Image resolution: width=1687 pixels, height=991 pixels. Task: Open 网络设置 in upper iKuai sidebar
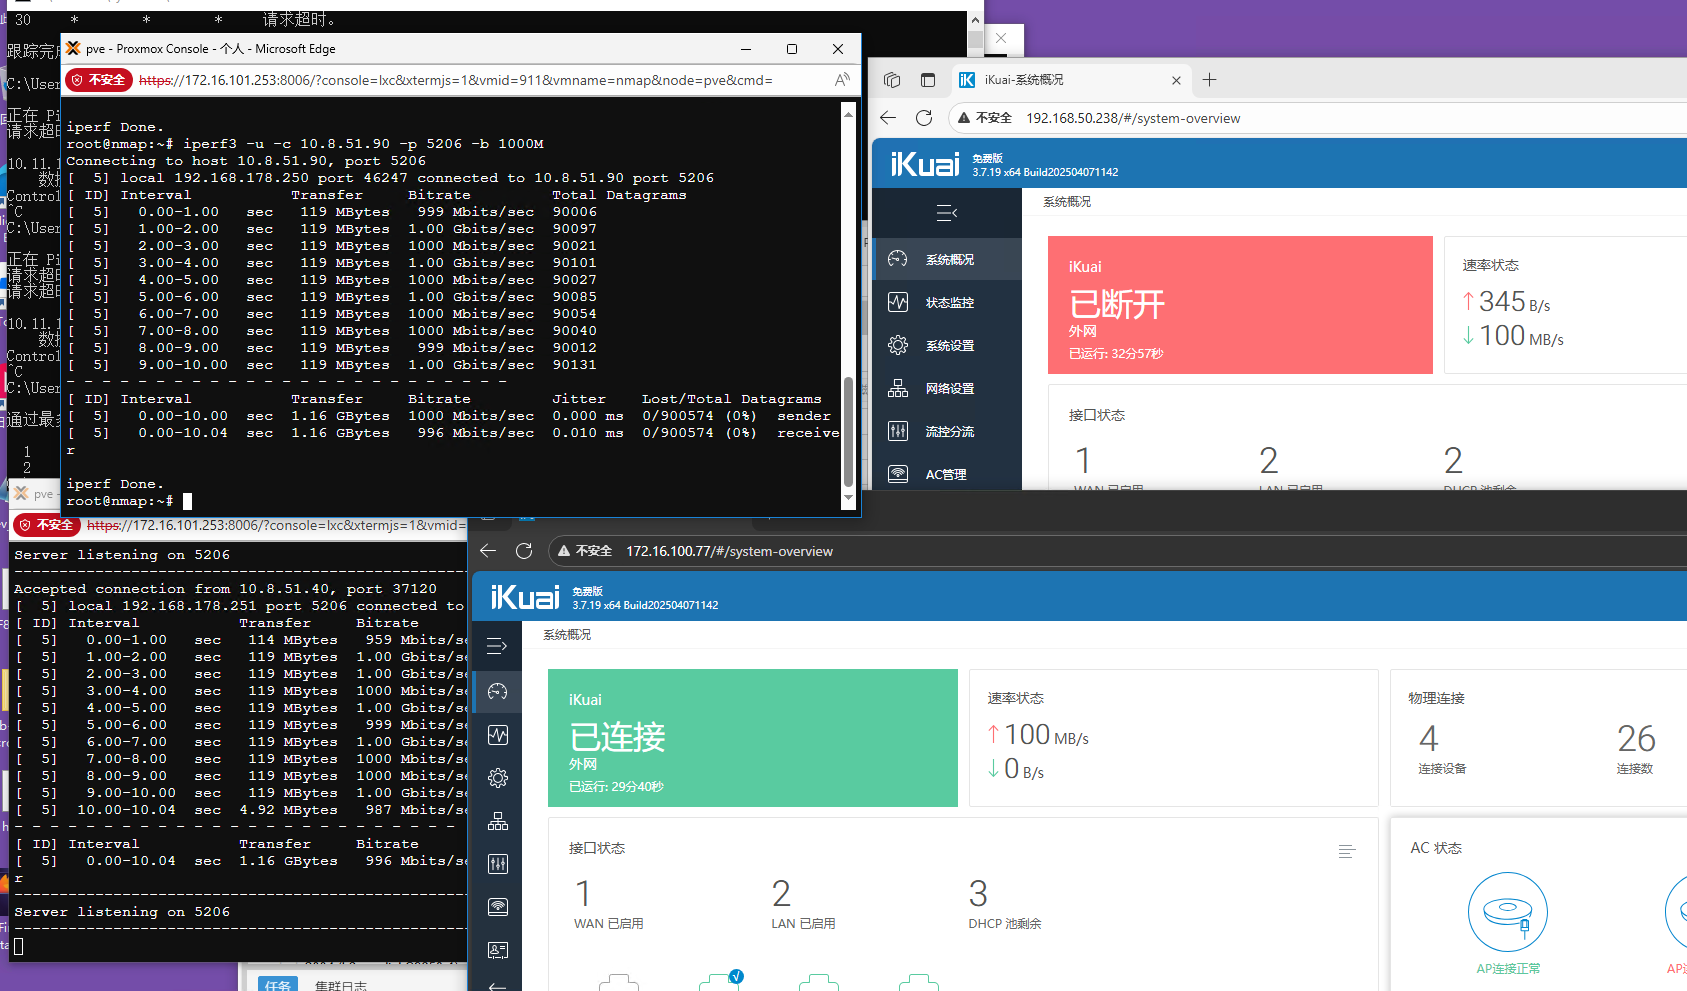(947, 388)
